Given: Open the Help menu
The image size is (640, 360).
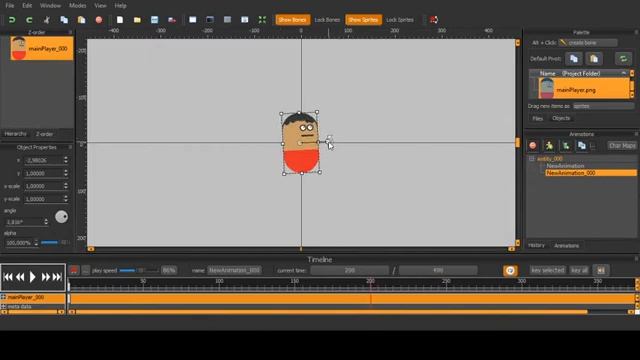Looking at the screenshot, I should pos(120,6).
